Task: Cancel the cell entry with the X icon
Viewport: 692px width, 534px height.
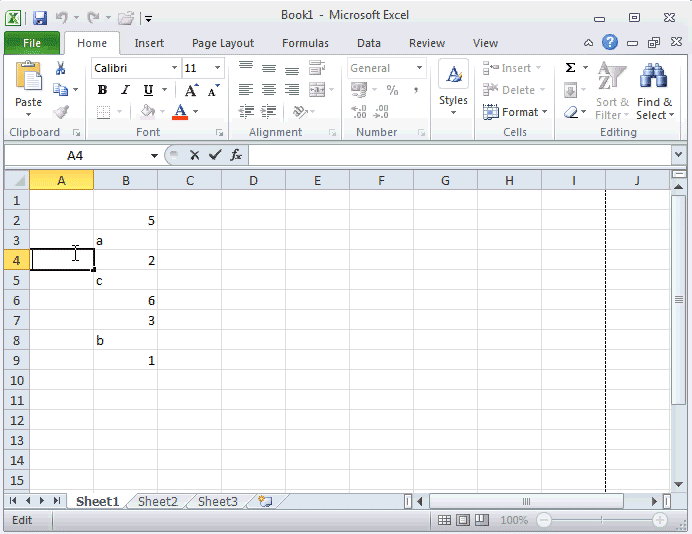Action: coord(194,155)
